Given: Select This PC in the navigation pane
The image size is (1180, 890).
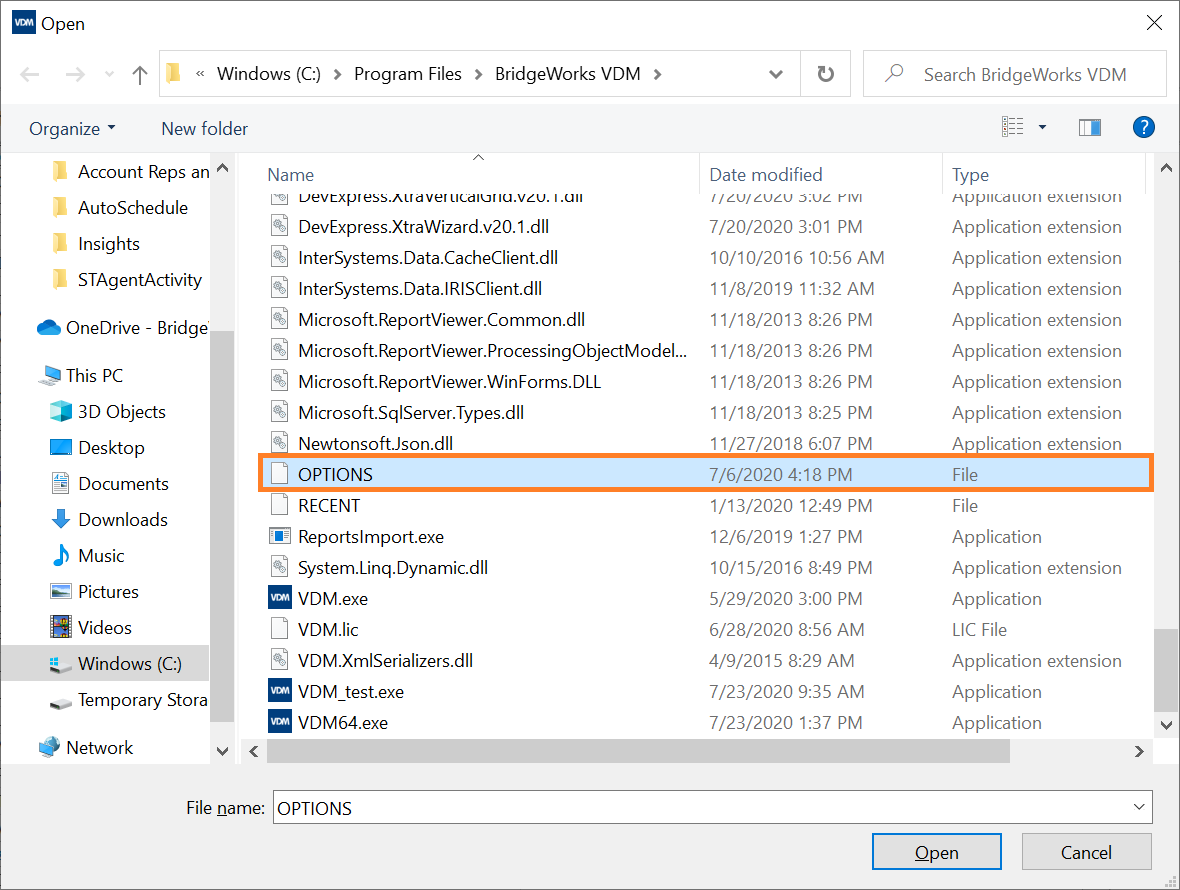Looking at the screenshot, I should (81, 375).
